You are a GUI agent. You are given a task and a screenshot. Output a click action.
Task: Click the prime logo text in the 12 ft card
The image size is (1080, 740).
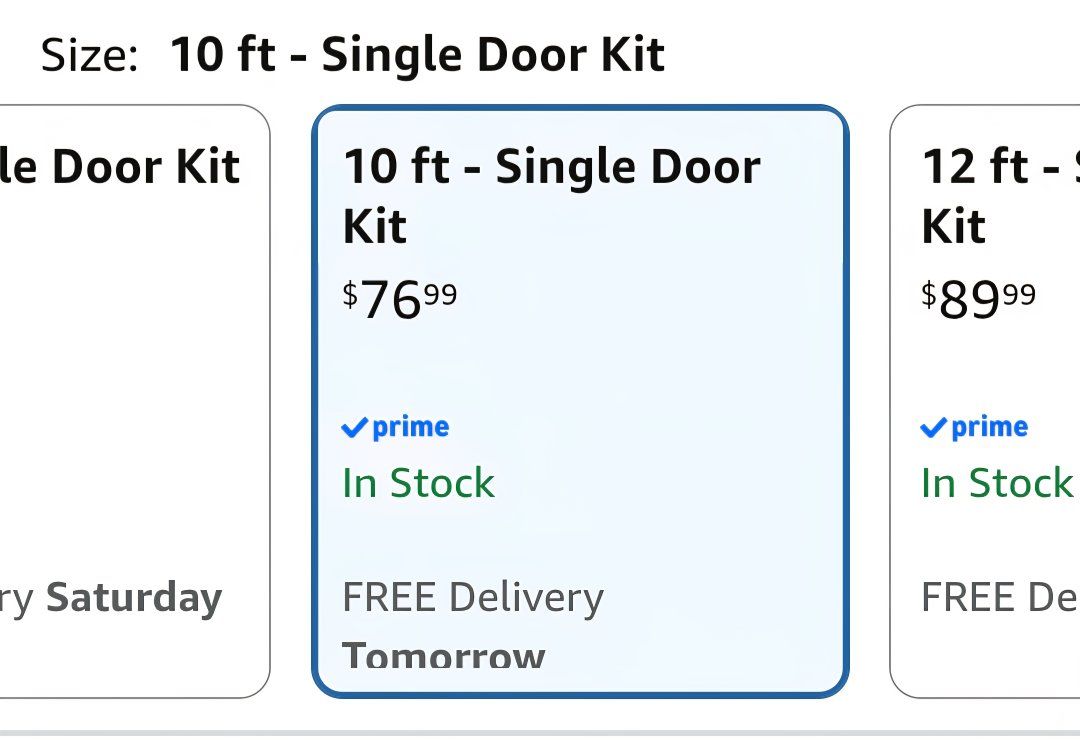coord(990,427)
